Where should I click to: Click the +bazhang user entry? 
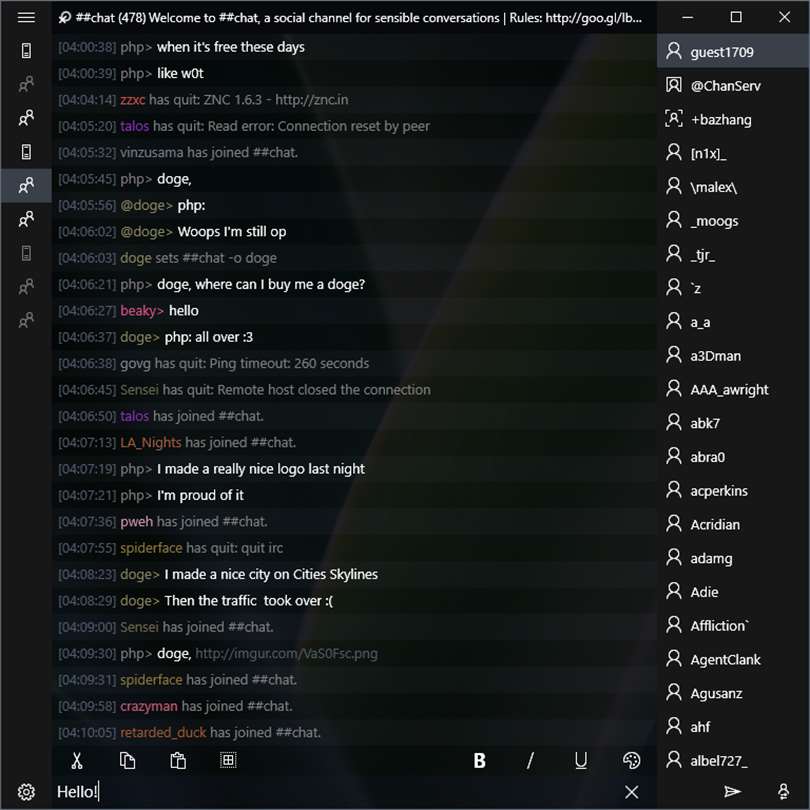733,119
